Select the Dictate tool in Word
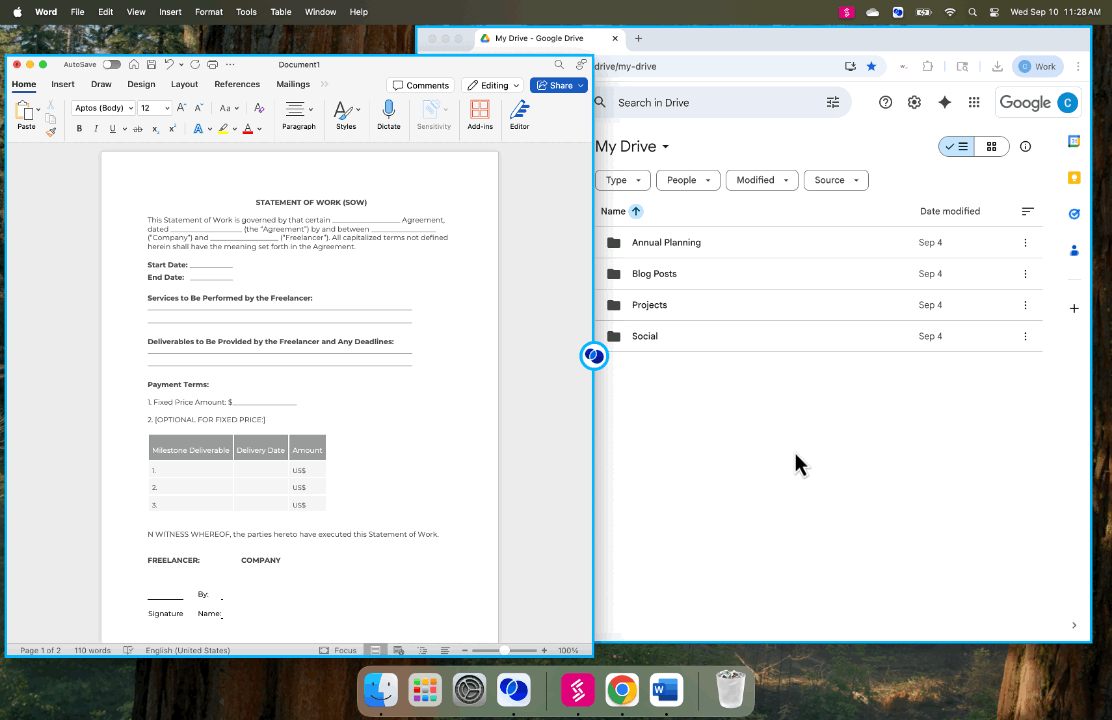Image resolution: width=1112 pixels, height=720 pixels. [x=389, y=113]
